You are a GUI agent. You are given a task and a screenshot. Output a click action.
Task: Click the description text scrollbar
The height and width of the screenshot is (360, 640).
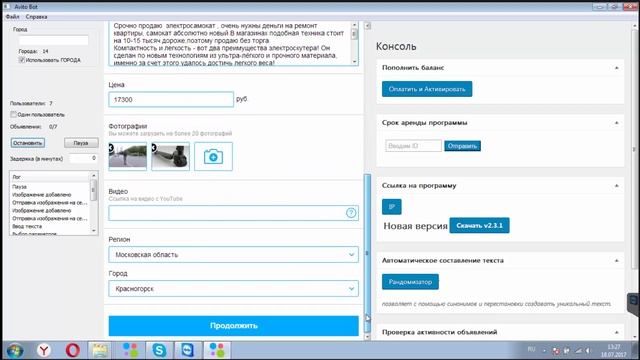coord(354,35)
